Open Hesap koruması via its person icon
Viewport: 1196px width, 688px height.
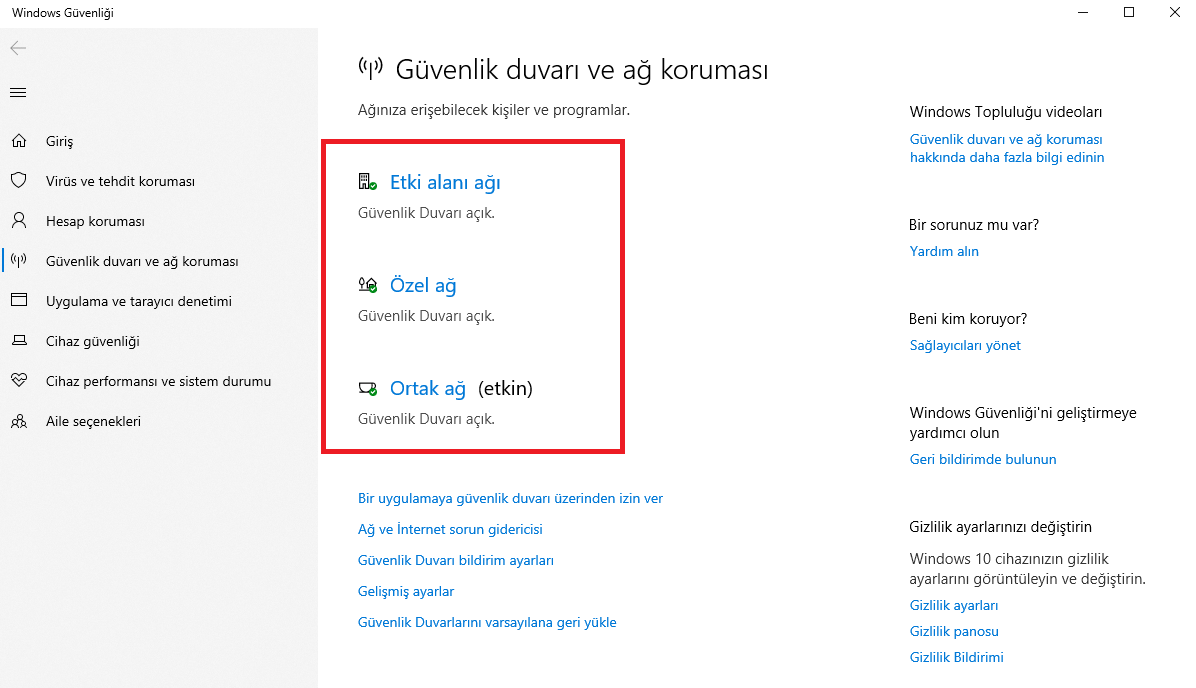(x=18, y=221)
